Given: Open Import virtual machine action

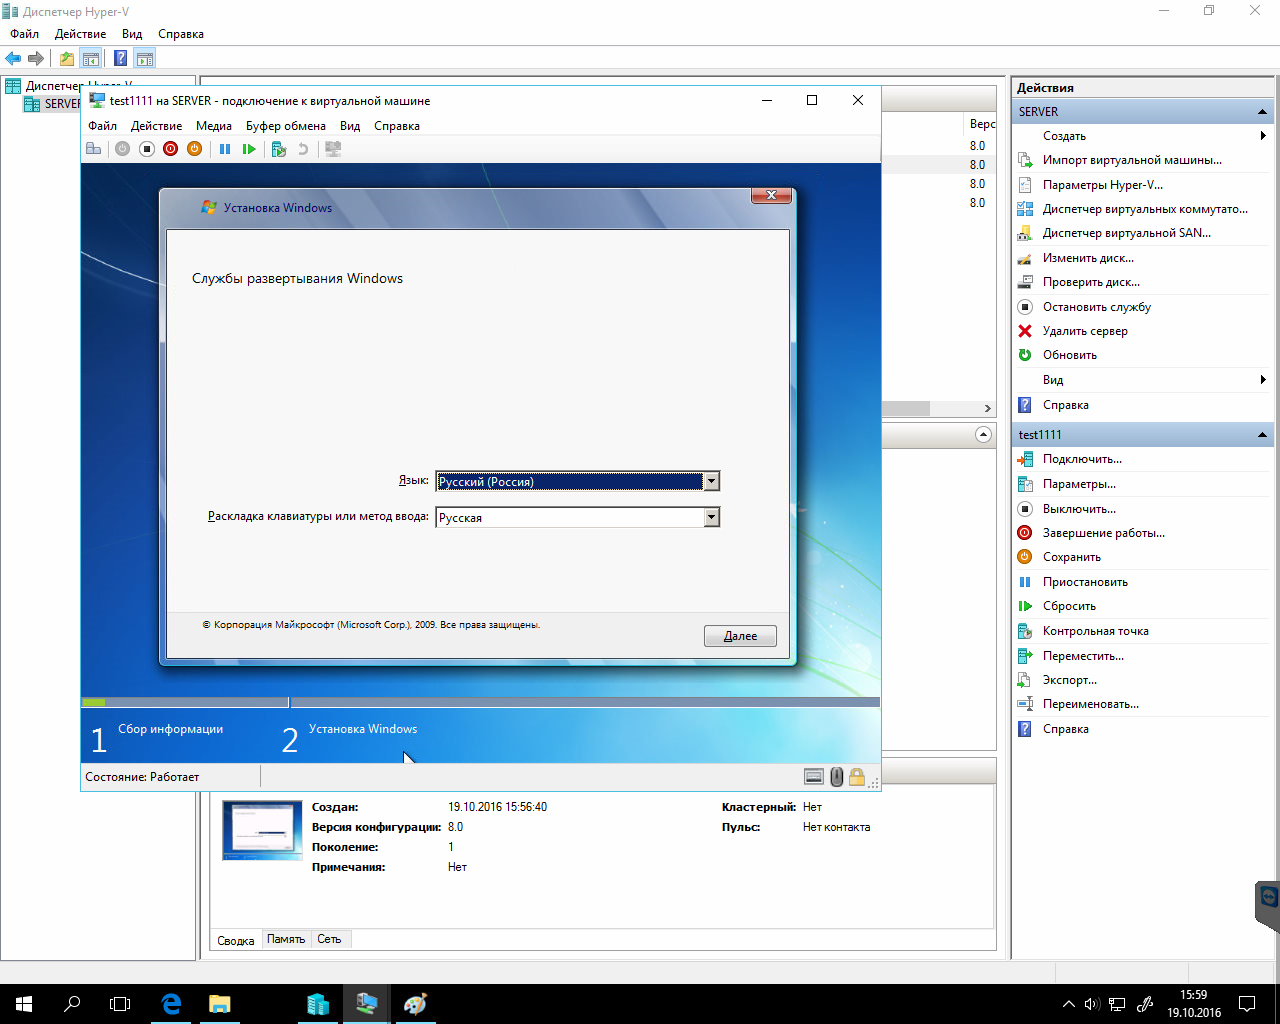Looking at the screenshot, I should click(x=1132, y=160).
